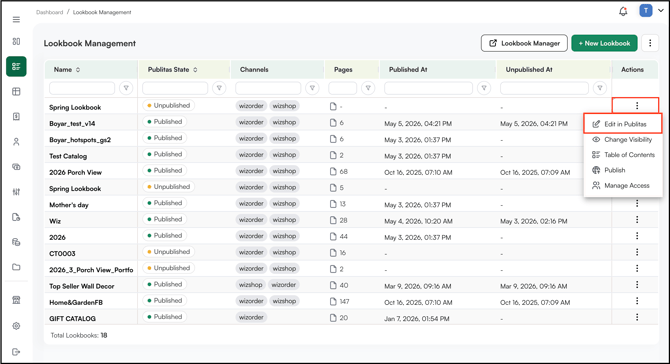Click Home&GardenFB lookbook name
670x364 pixels.
(x=76, y=302)
